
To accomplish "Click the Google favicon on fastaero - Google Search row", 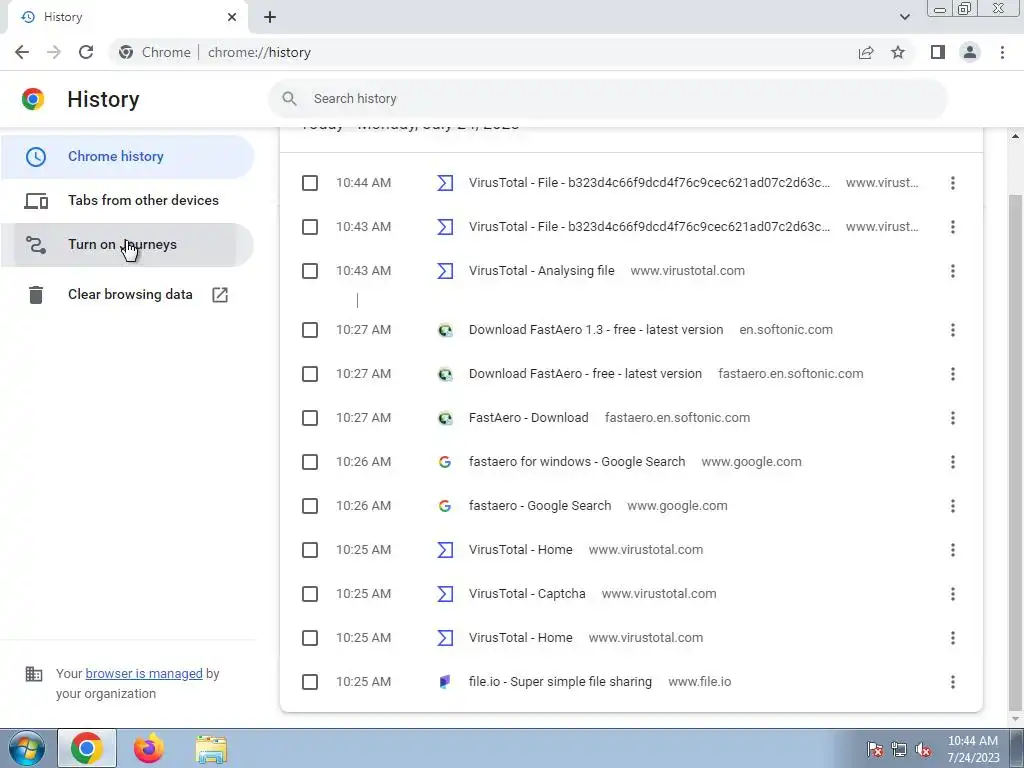I will (445, 505).
